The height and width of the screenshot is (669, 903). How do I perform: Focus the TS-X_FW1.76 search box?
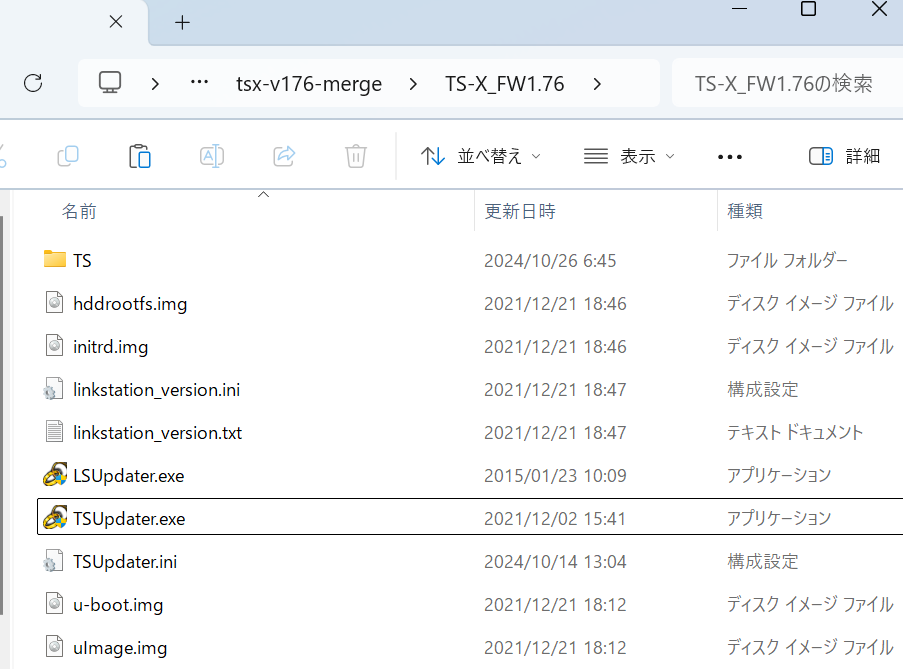click(787, 83)
